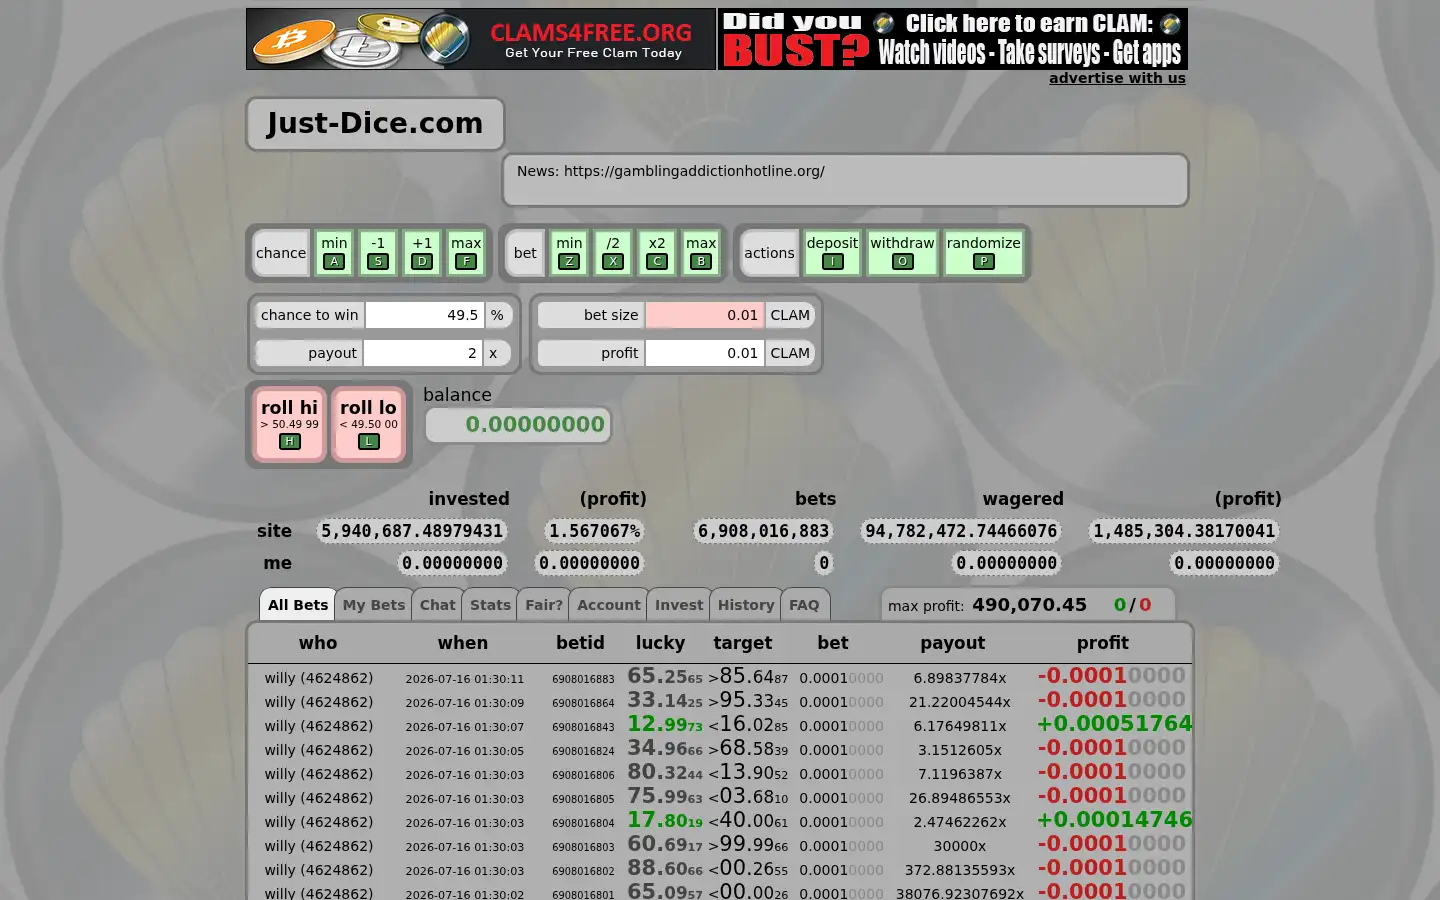Select betid 6908016806
Screen dimensions: 1440x900
pos(583,775)
